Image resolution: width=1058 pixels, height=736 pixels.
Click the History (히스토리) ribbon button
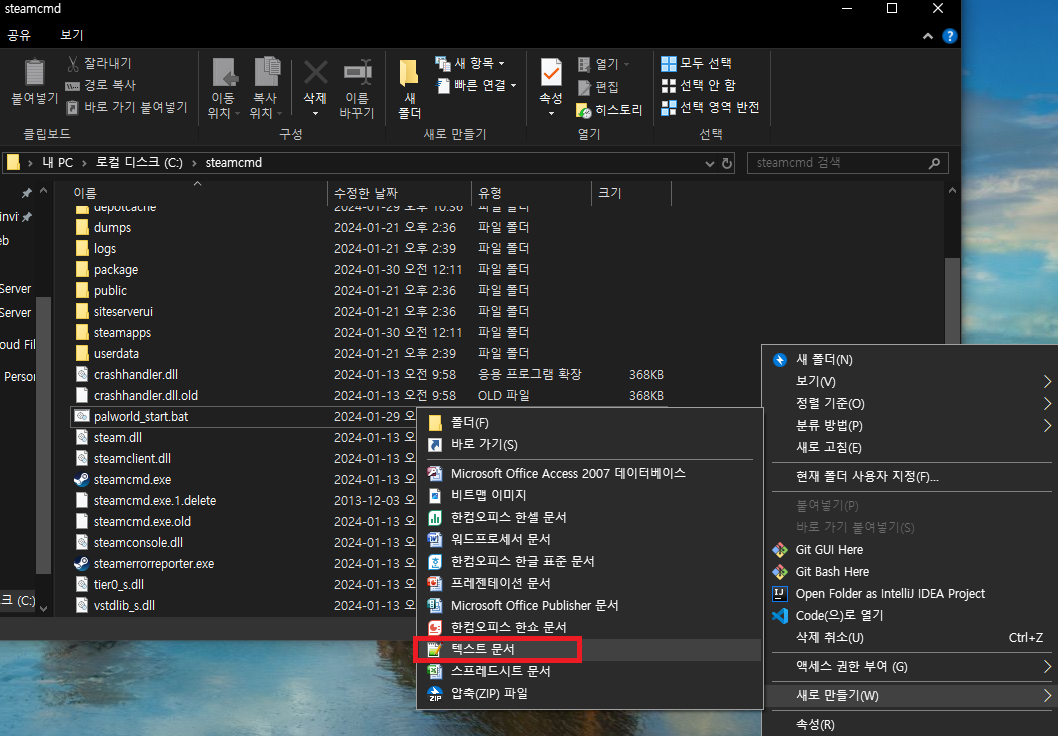pyautogui.click(x=609, y=109)
